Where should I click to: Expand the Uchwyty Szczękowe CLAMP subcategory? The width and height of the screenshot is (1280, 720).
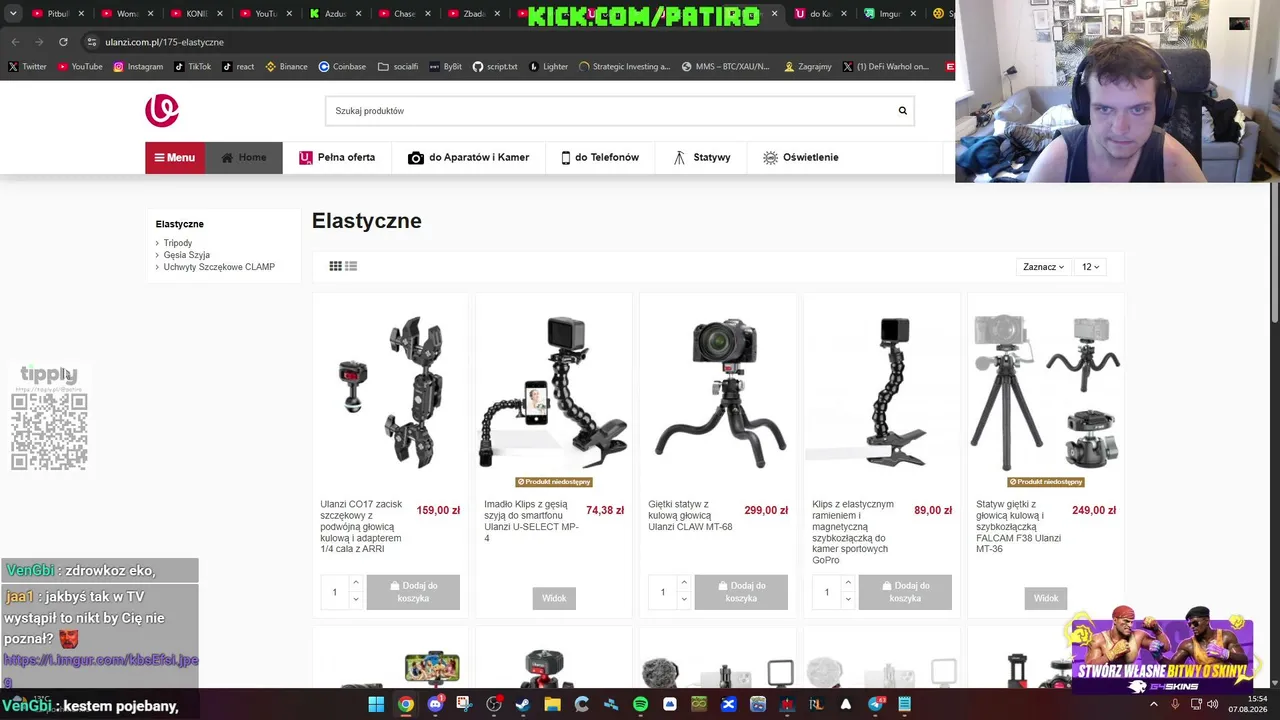click(218, 267)
